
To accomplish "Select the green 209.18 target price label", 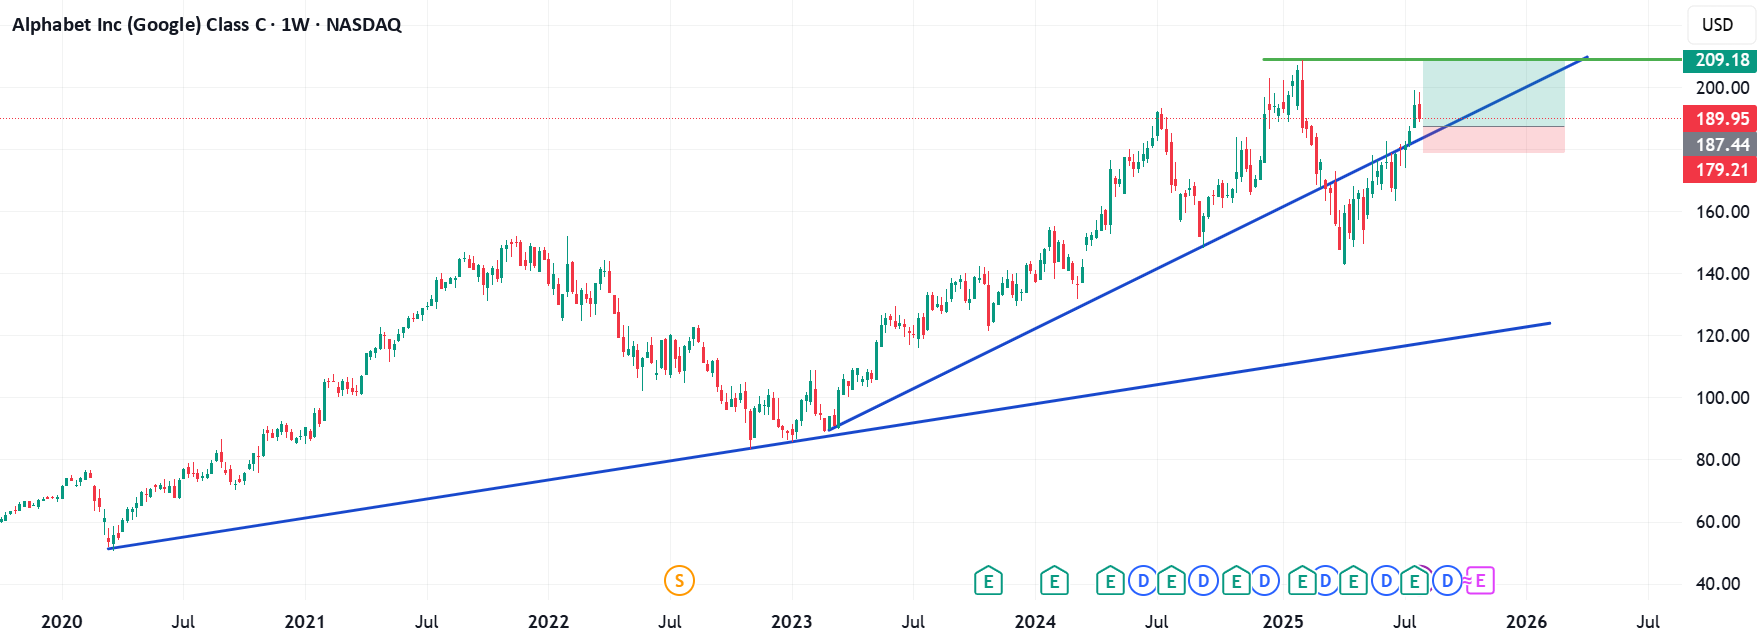I will pyautogui.click(x=1720, y=60).
